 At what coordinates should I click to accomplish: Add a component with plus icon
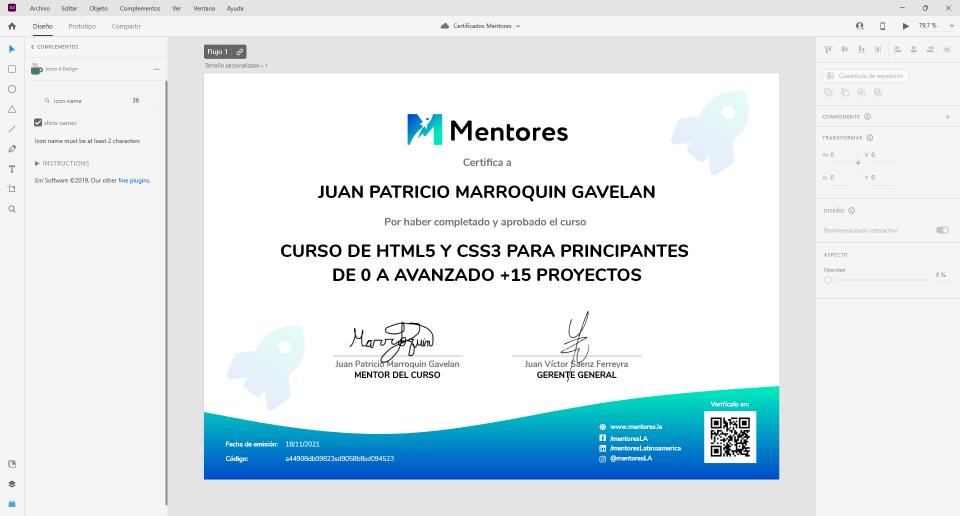(x=947, y=117)
